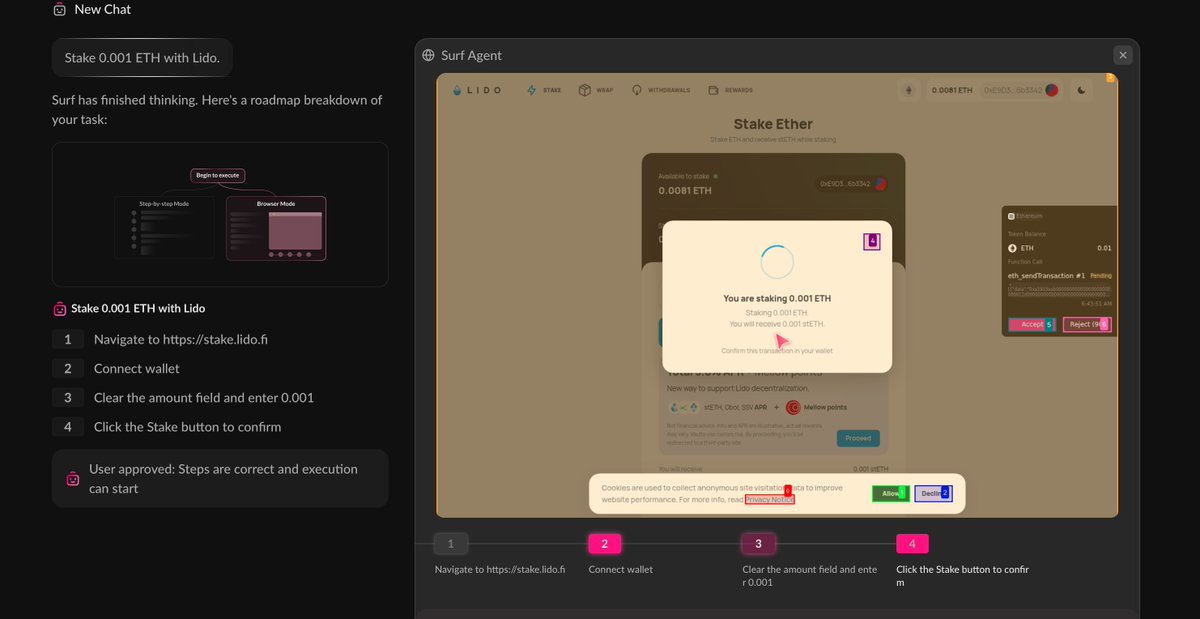
Task: Toggle dark mode with moon icon
Action: (x=1082, y=90)
